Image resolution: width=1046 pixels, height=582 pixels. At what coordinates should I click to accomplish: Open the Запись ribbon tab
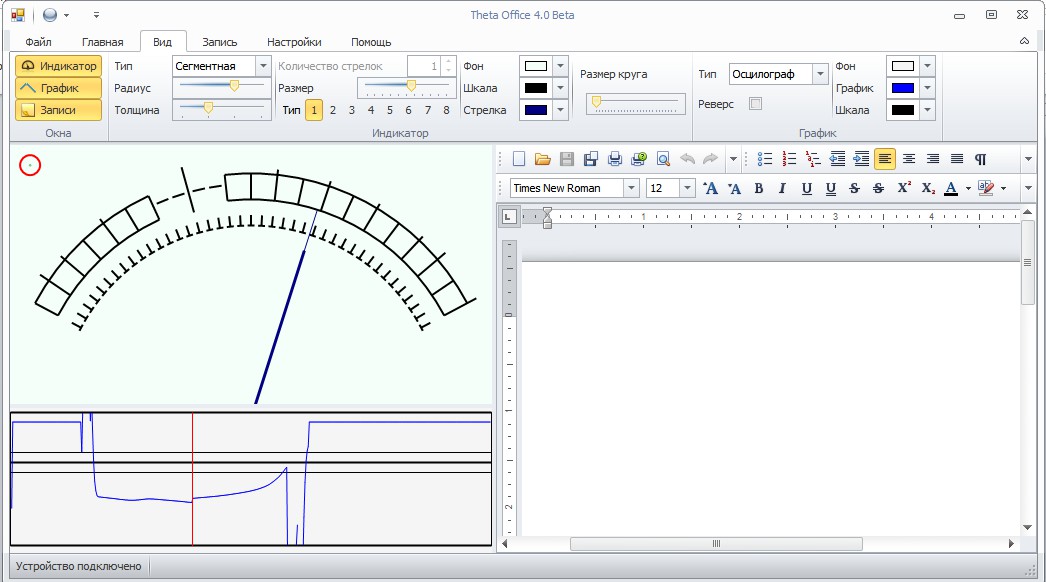click(x=219, y=42)
